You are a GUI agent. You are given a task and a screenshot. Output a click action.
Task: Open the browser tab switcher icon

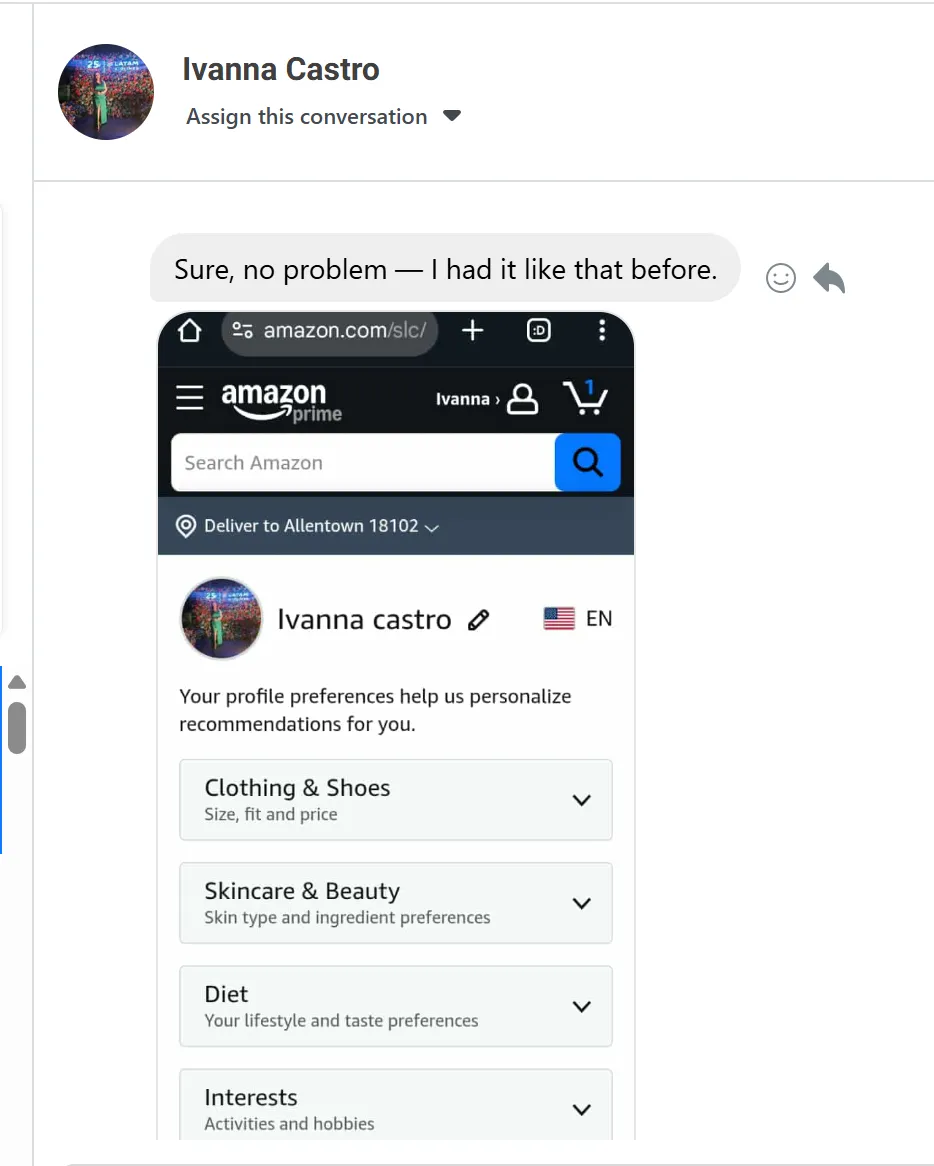(538, 331)
